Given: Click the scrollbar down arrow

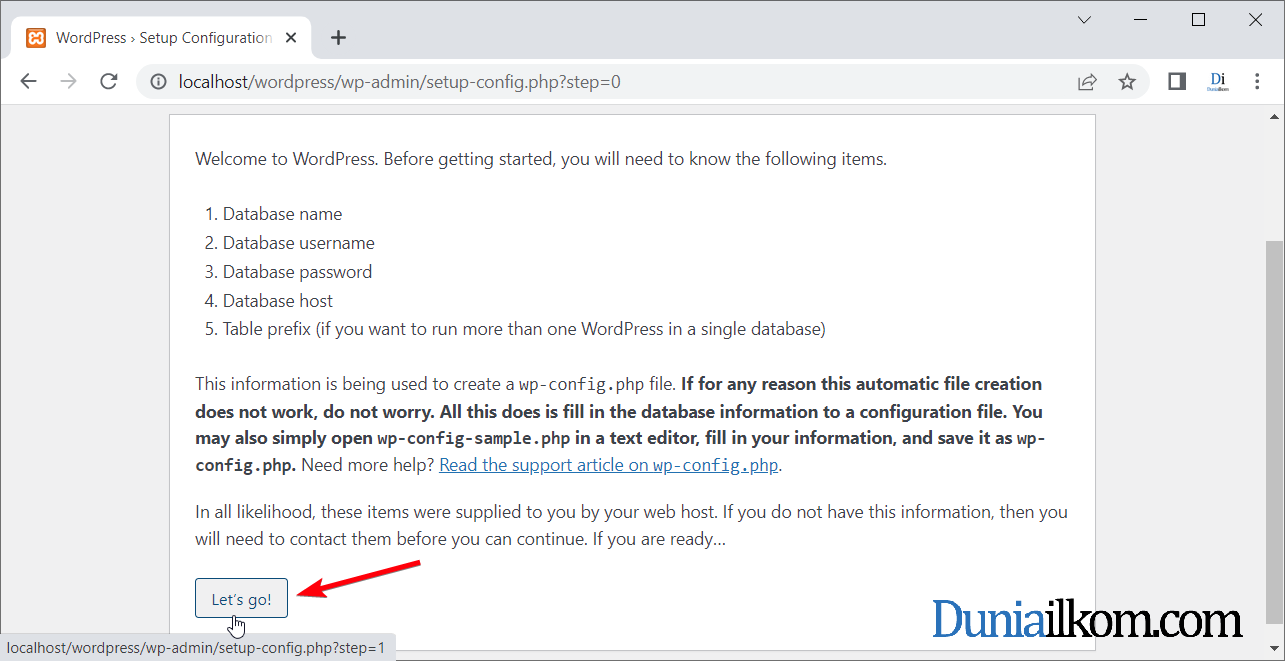Looking at the screenshot, I should click(1274, 648).
